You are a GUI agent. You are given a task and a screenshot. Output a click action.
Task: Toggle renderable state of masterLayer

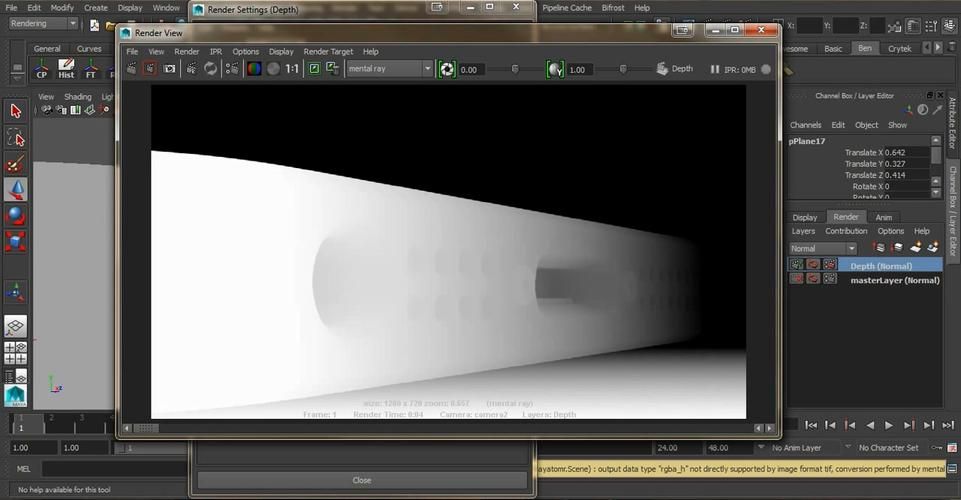[x=796, y=279]
